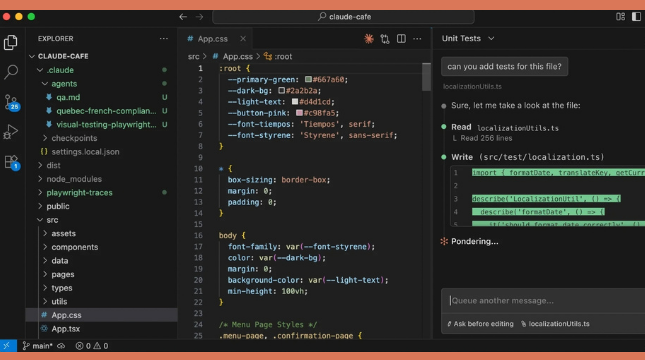
Task: Click the src breadcrumb segment
Action: [193, 56]
